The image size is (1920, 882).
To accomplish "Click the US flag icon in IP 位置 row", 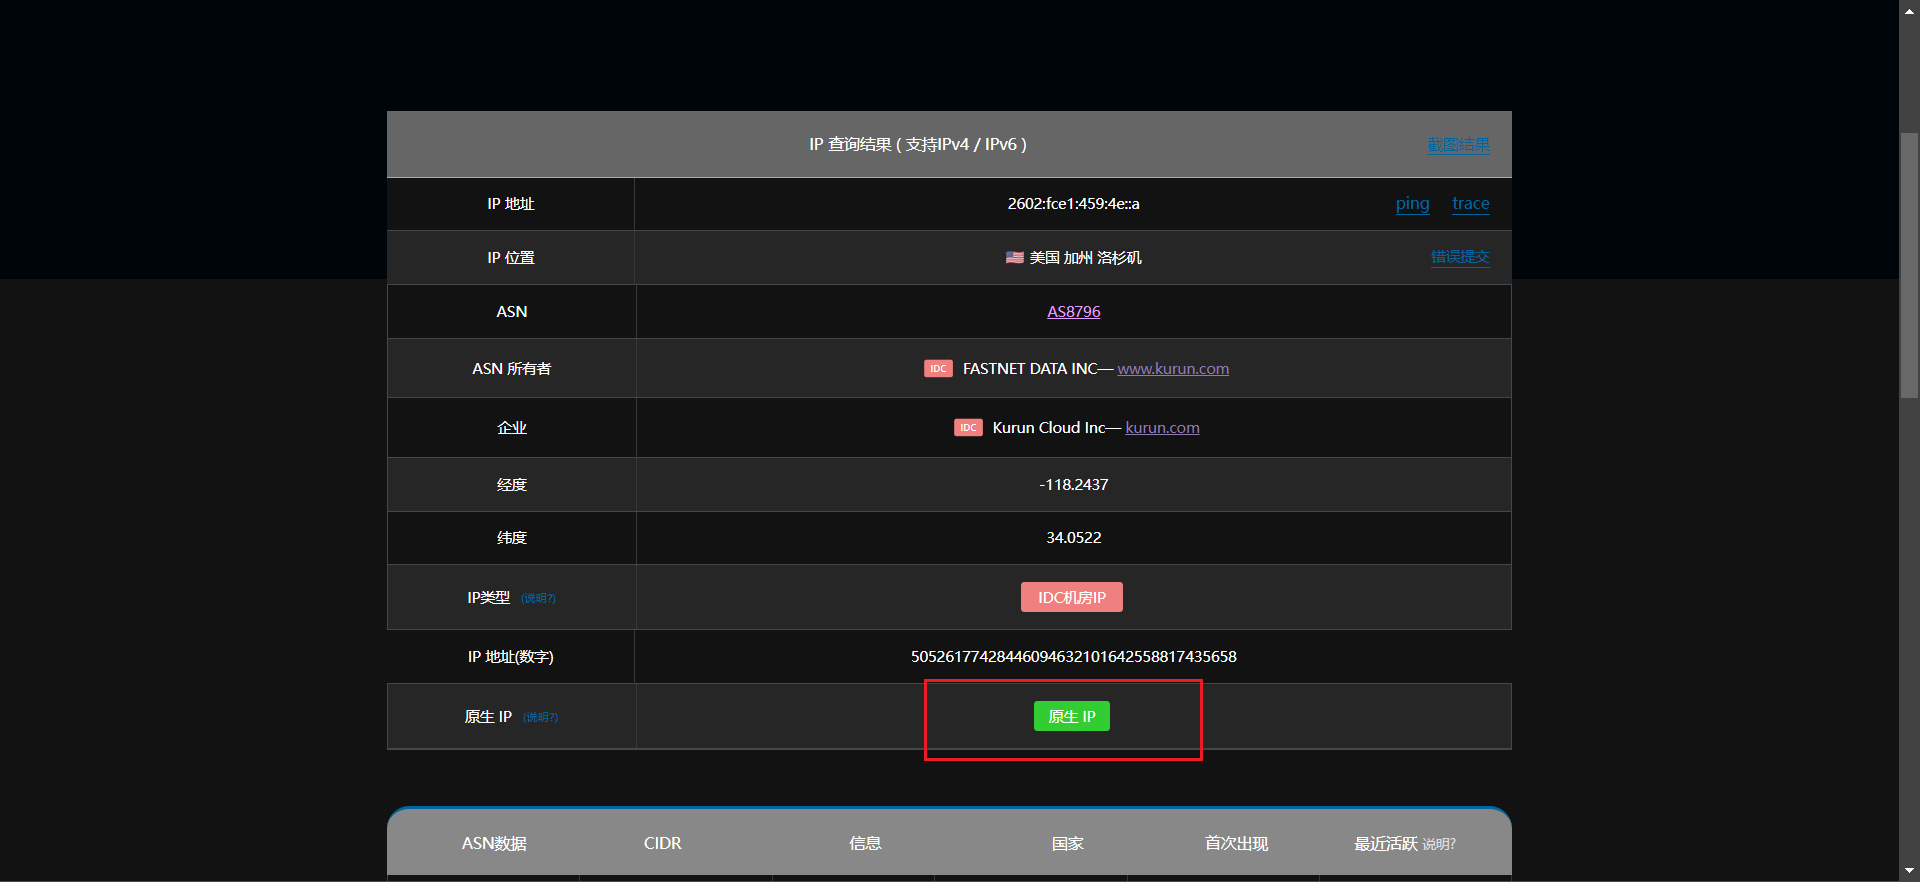I will coord(1014,257).
